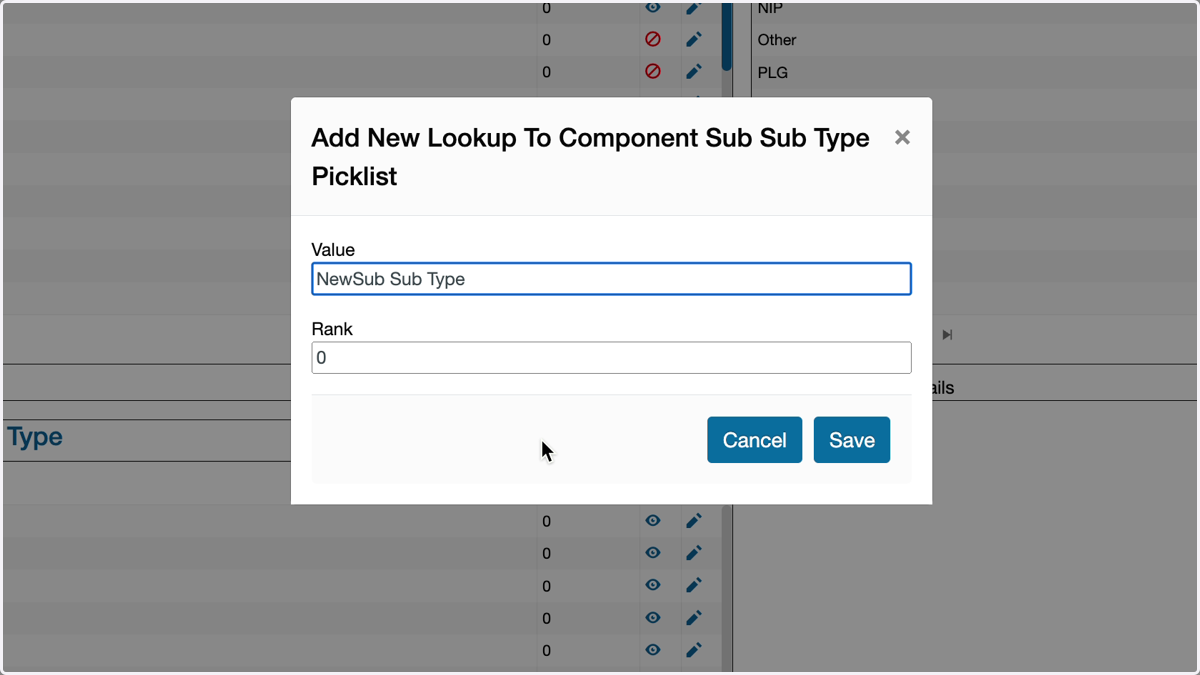Select the Other entry in background list

[x=777, y=40]
